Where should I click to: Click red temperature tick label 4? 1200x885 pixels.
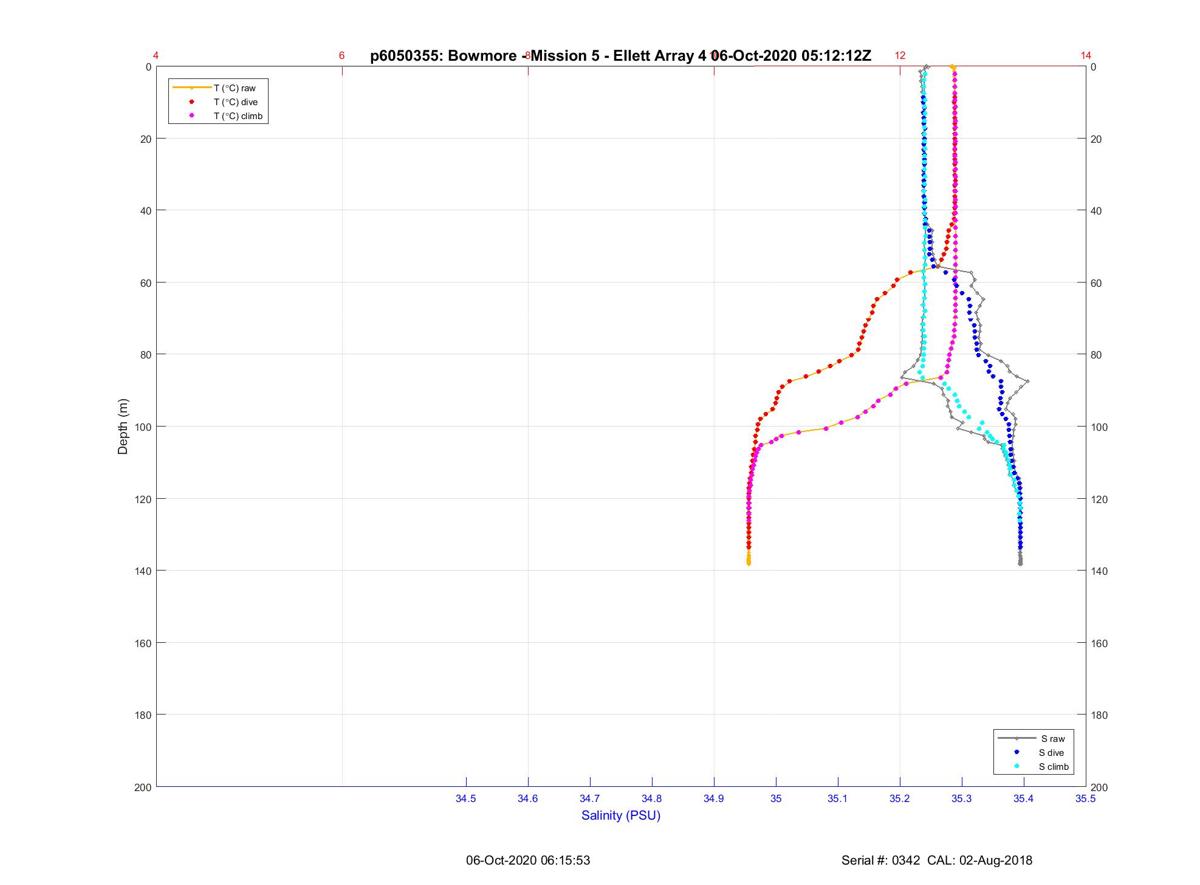pyautogui.click(x=156, y=56)
